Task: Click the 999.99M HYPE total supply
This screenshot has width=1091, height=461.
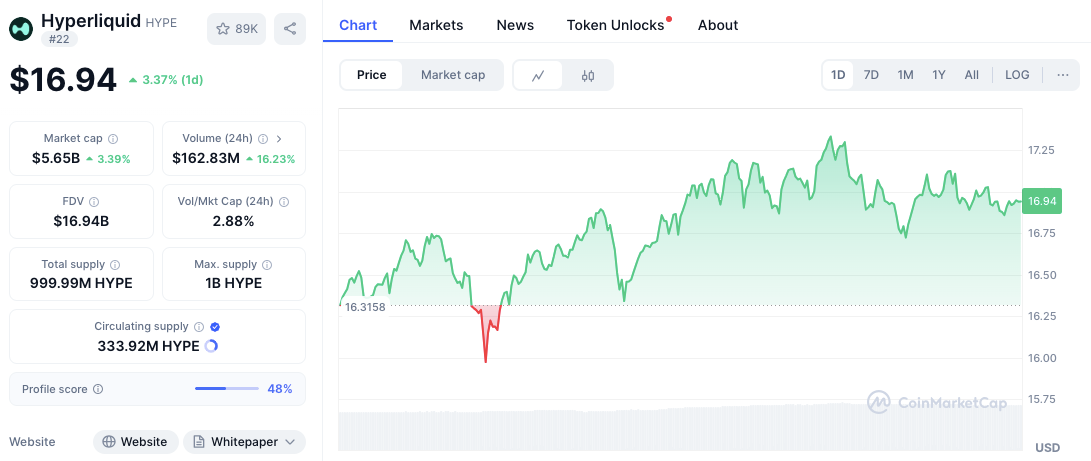Action: click(81, 284)
